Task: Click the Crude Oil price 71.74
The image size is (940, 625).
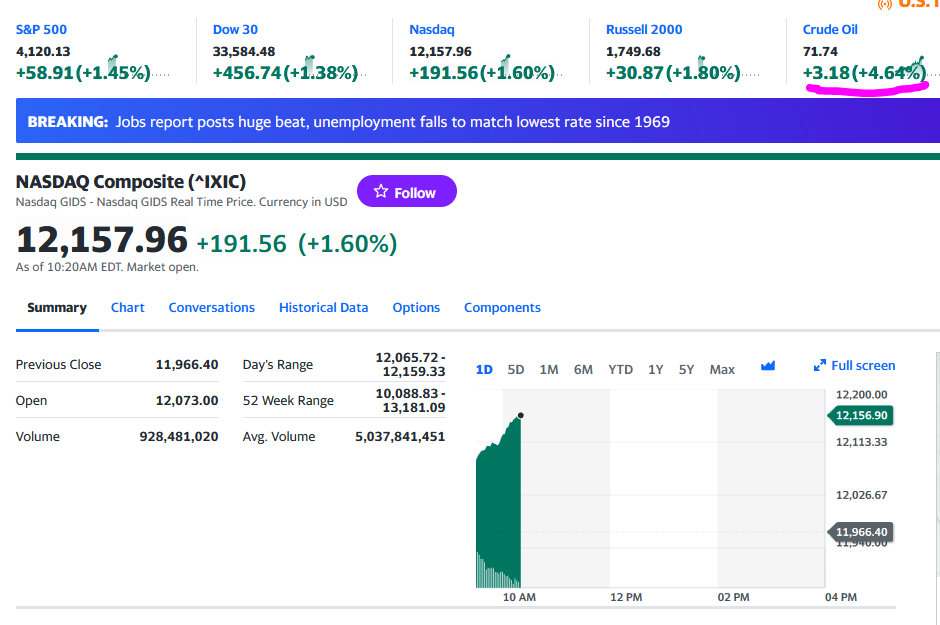Action: point(820,52)
